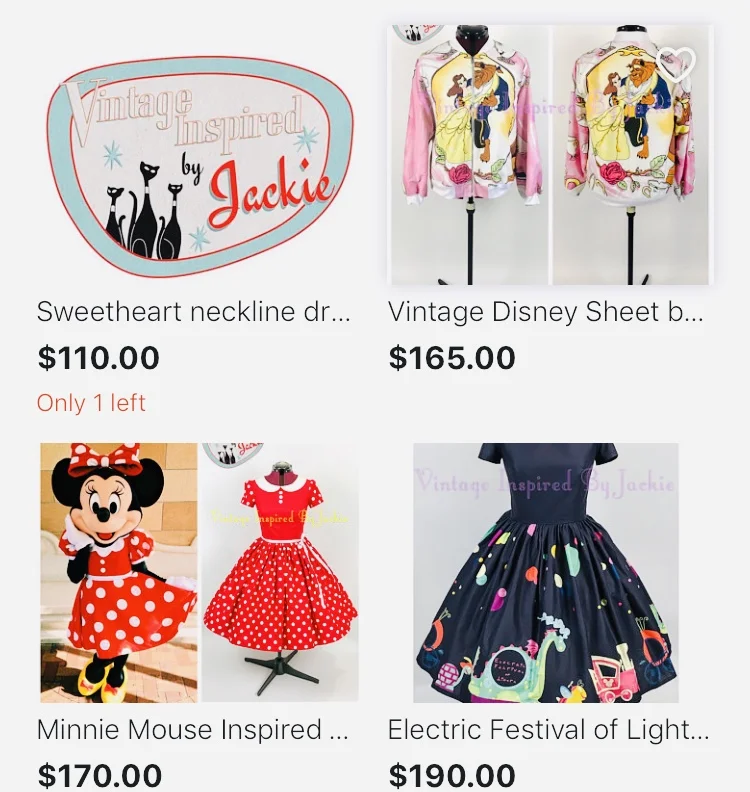The image size is (750, 792).
Task: Open the Minnie Mouse character photo
Action: [119, 573]
